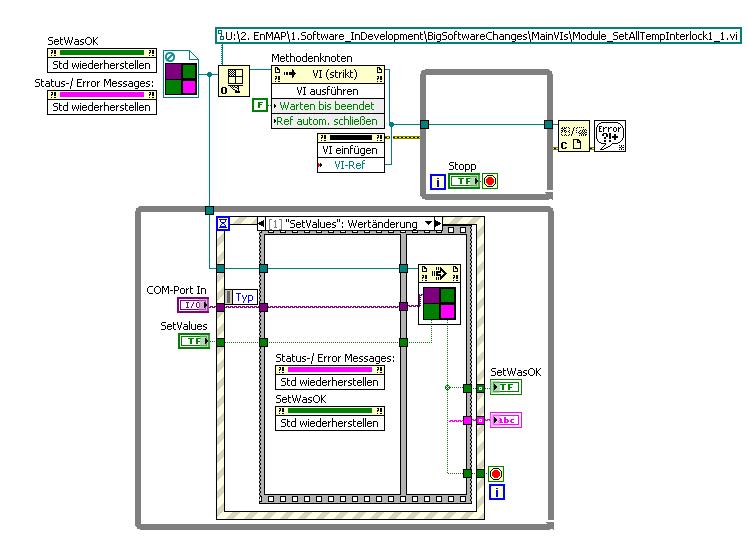Click the COM-Port In label

(176, 290)
